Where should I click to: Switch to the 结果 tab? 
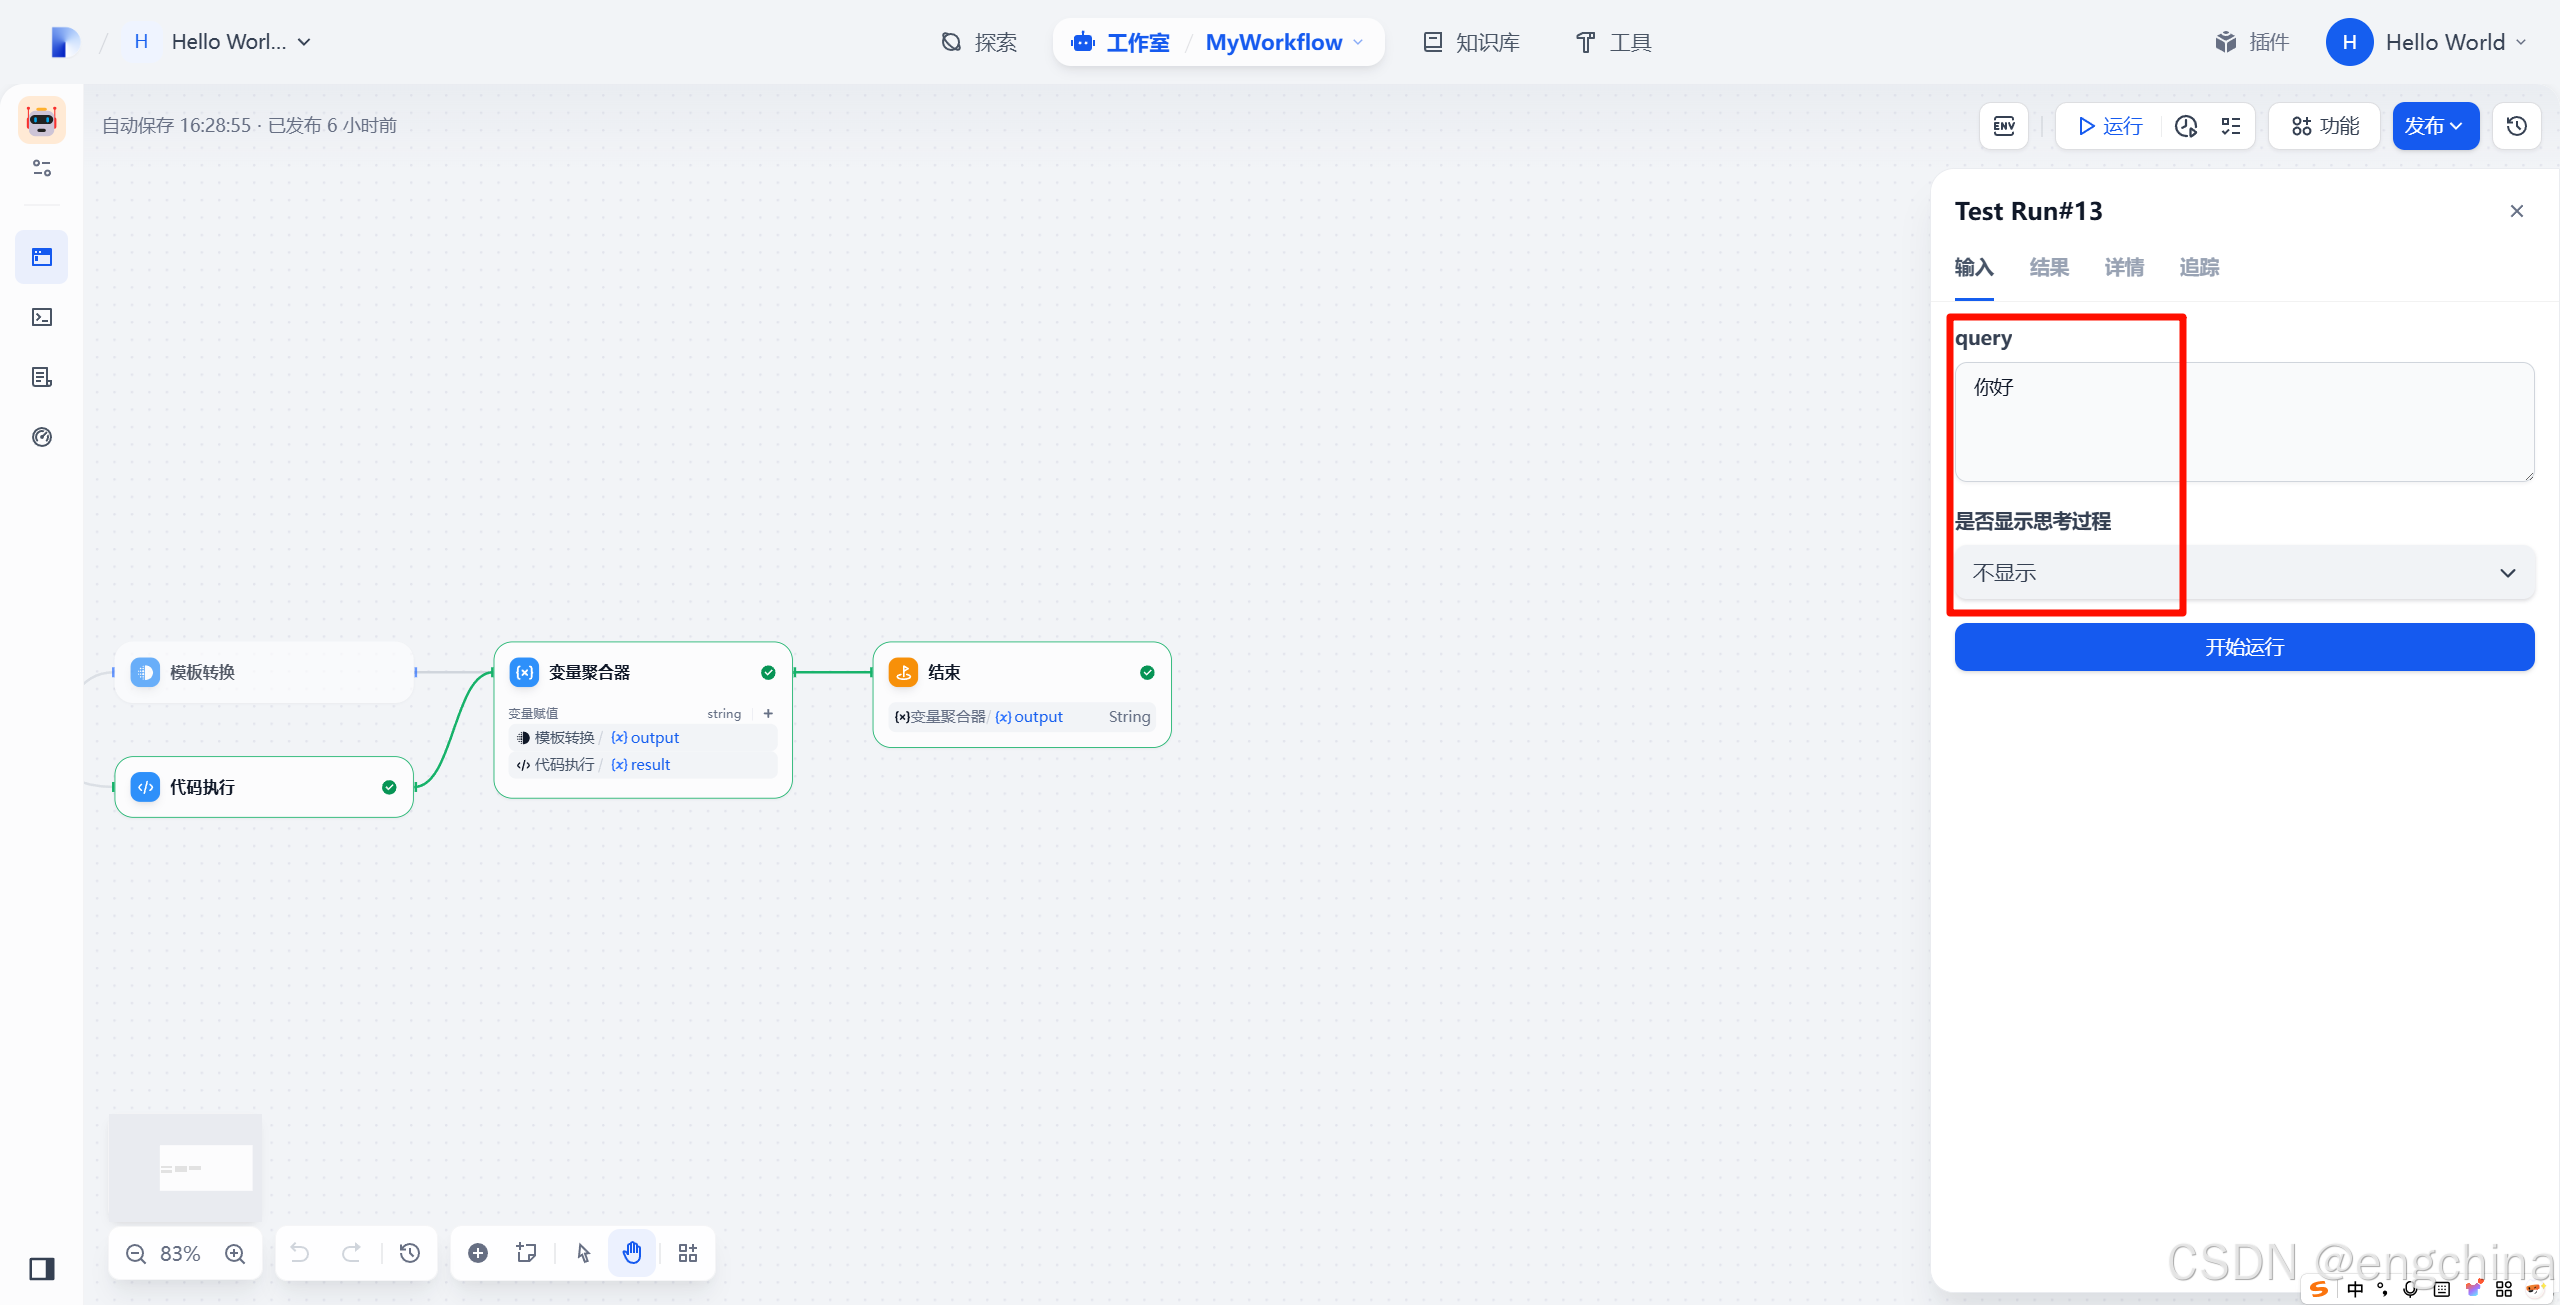2049,268
